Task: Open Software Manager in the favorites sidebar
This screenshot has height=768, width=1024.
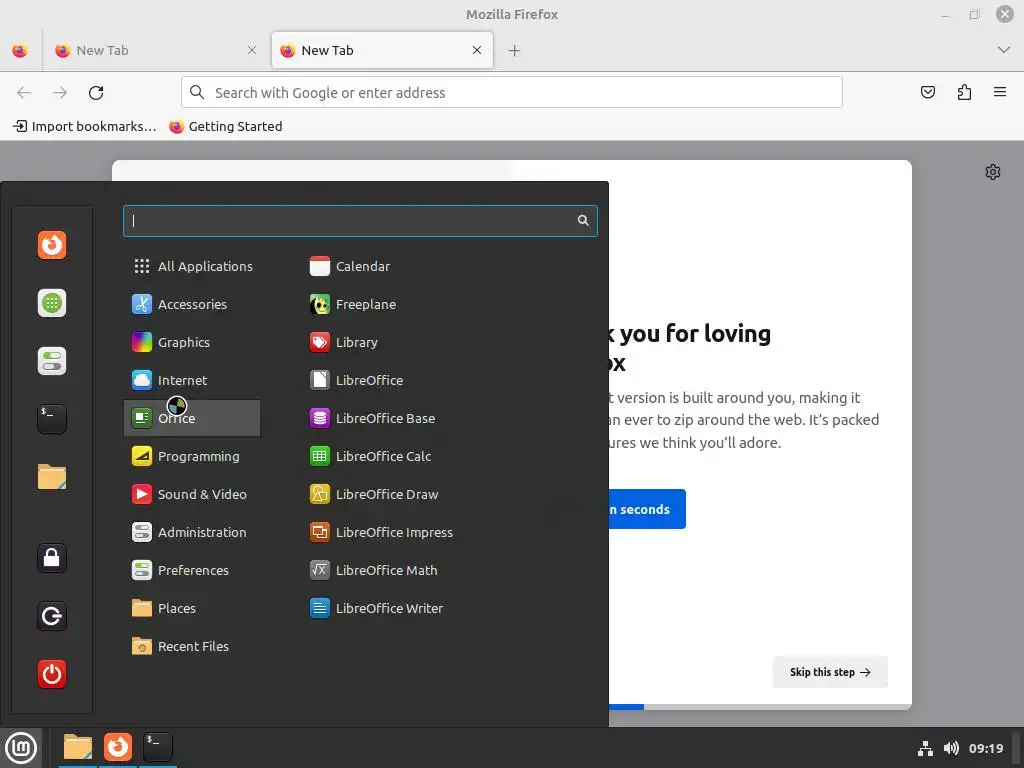Action: (52, 303)
